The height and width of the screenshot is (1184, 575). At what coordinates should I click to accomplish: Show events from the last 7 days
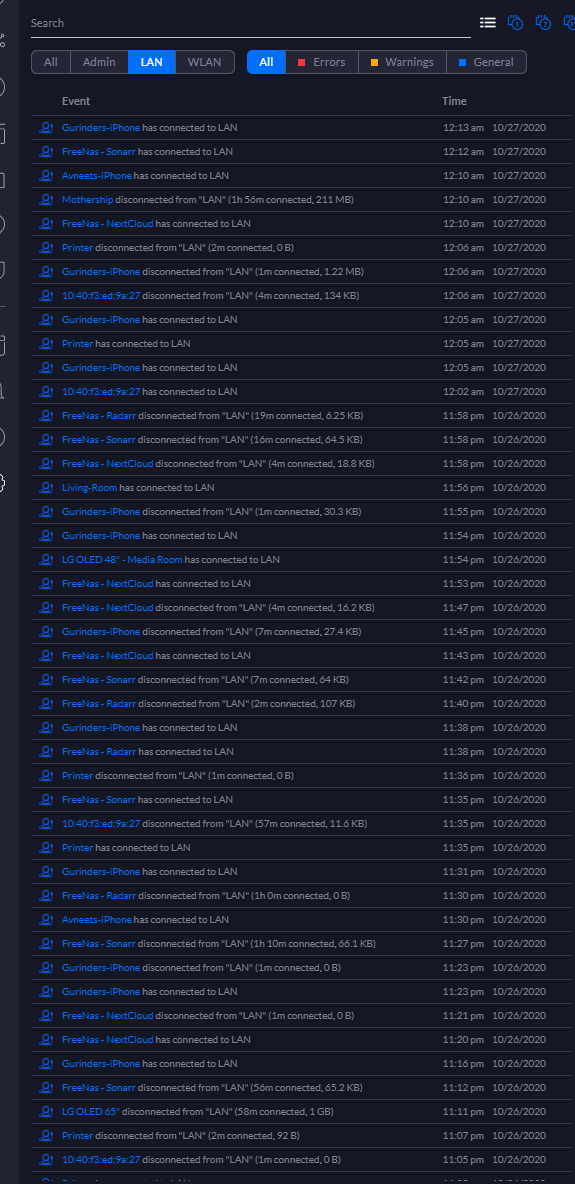tap(543, 23)
